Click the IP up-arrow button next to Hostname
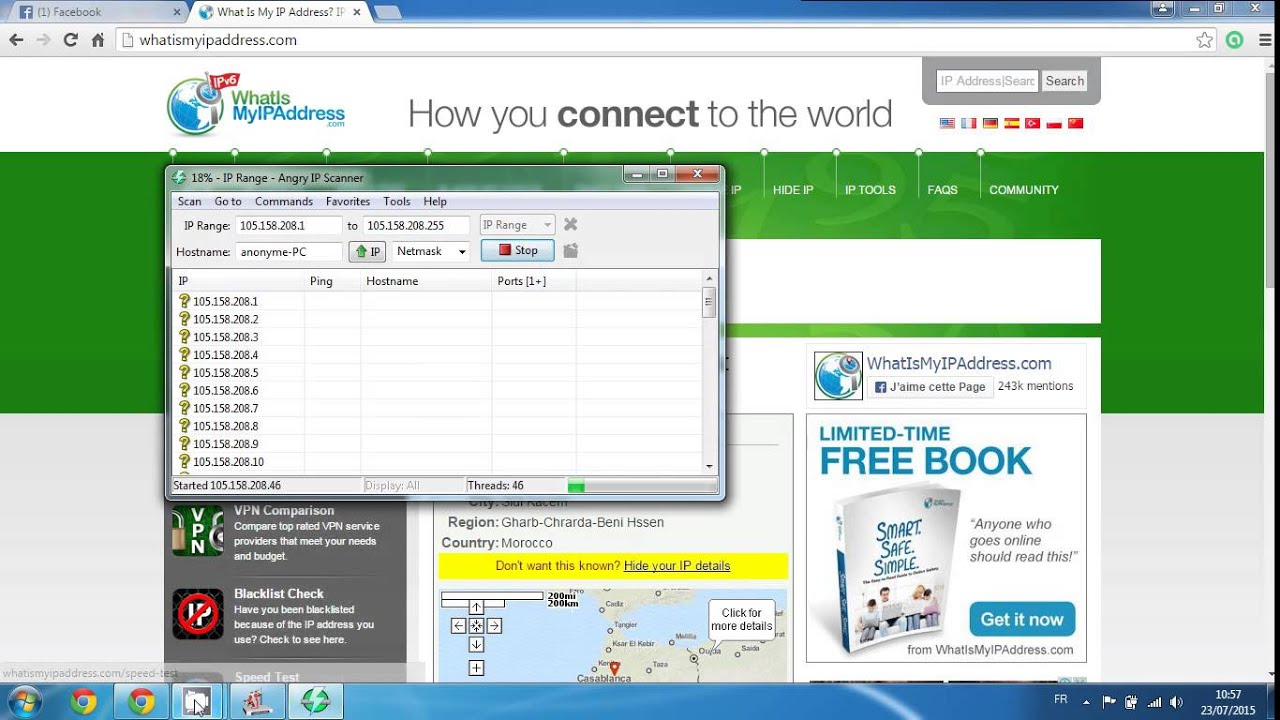The width and height of the screenshot is (1280, 720). point(367,251)
